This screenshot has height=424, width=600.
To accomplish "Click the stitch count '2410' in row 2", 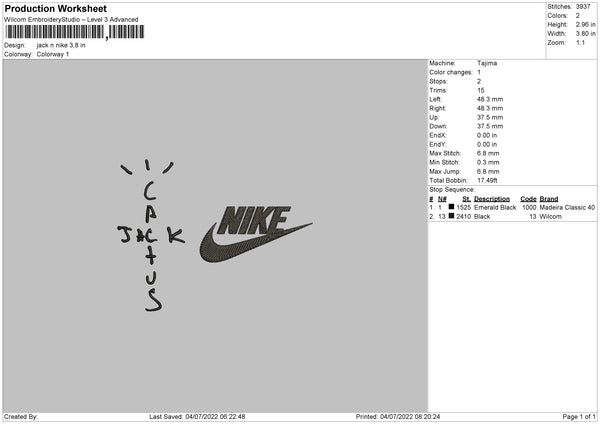I will [463, 217].
